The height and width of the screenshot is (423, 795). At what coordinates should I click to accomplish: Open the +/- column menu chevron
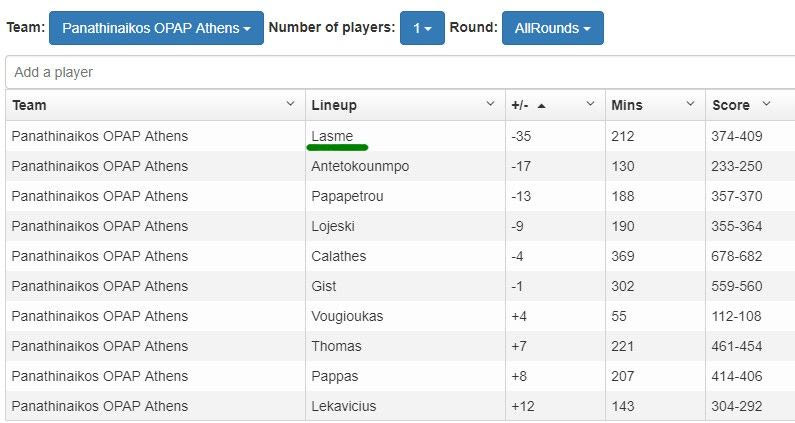590,104
